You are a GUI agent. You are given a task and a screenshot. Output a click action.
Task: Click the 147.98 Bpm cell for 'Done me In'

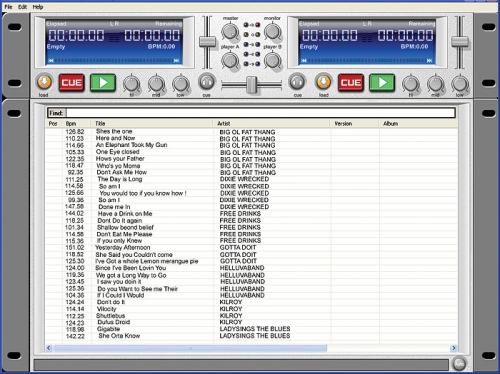click(74, 207)
